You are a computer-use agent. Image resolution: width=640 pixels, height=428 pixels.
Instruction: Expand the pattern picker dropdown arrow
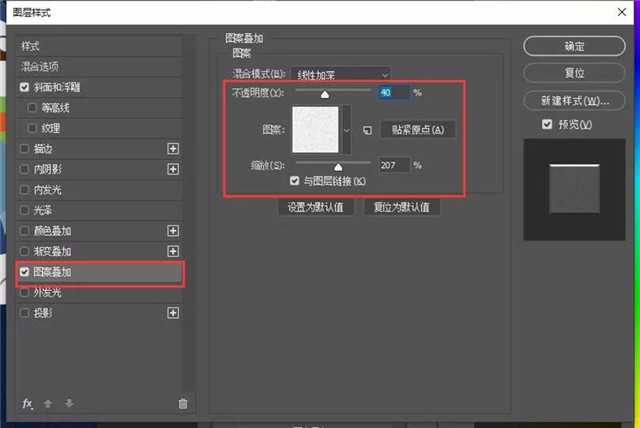point(347,130)
